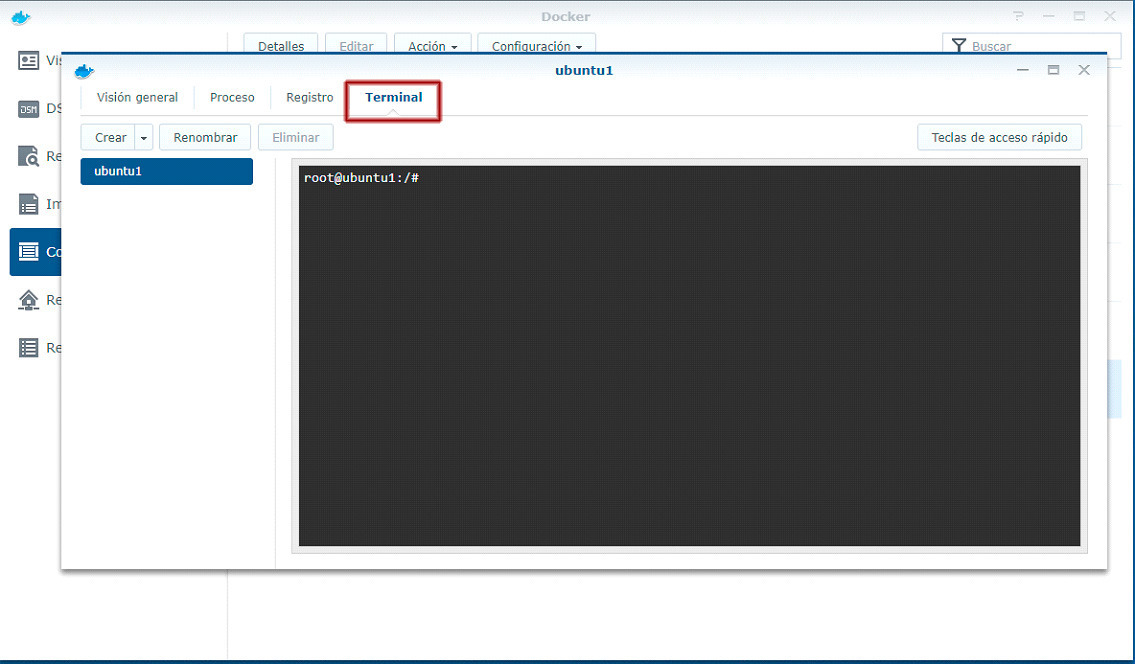Open the DSM sidebar icon in Docker
This screenshot has width=1135, height=664.
[x=28, y=109]
